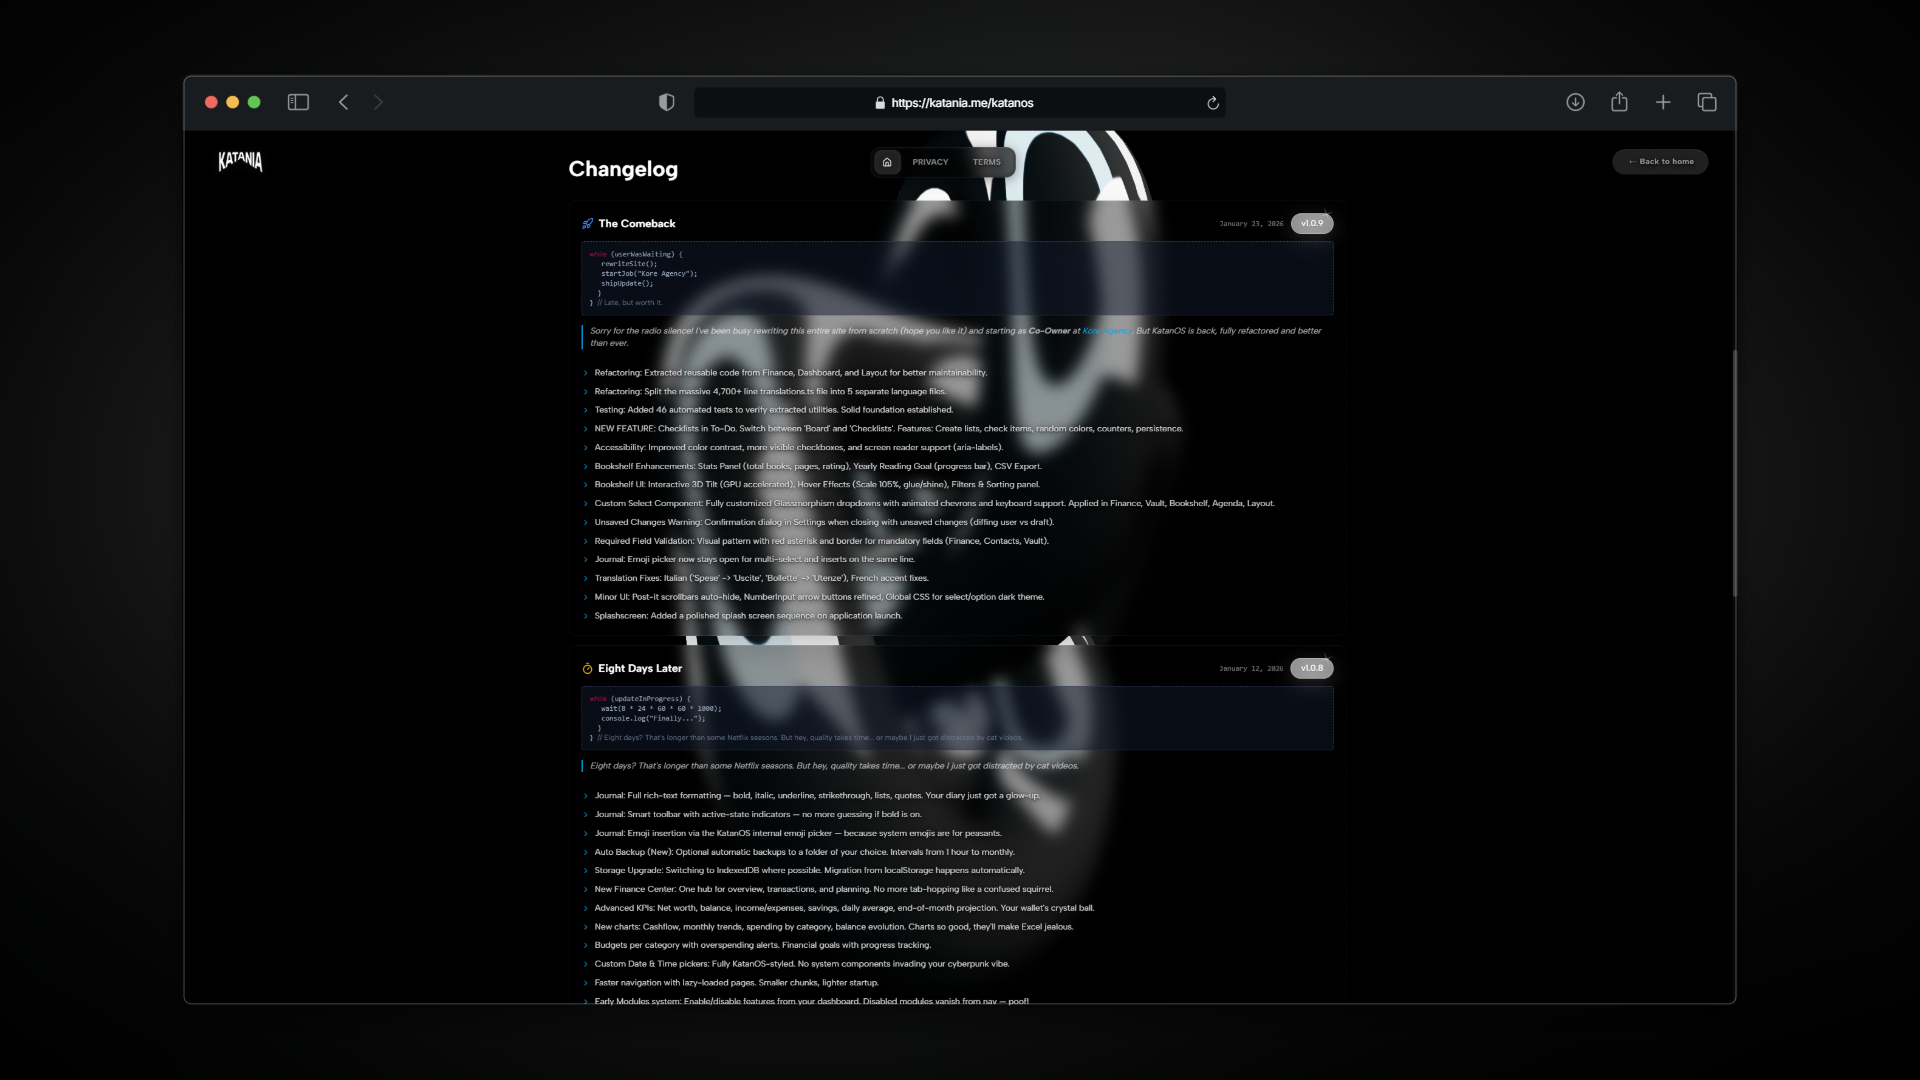Open the PRIVACY tab
Viewport: 1920px width, 1080px height.
(930, 162)
